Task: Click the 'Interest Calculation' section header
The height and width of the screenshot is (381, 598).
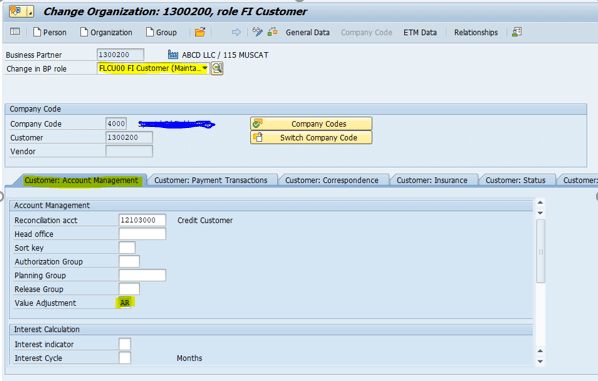Action: point(47,329)
